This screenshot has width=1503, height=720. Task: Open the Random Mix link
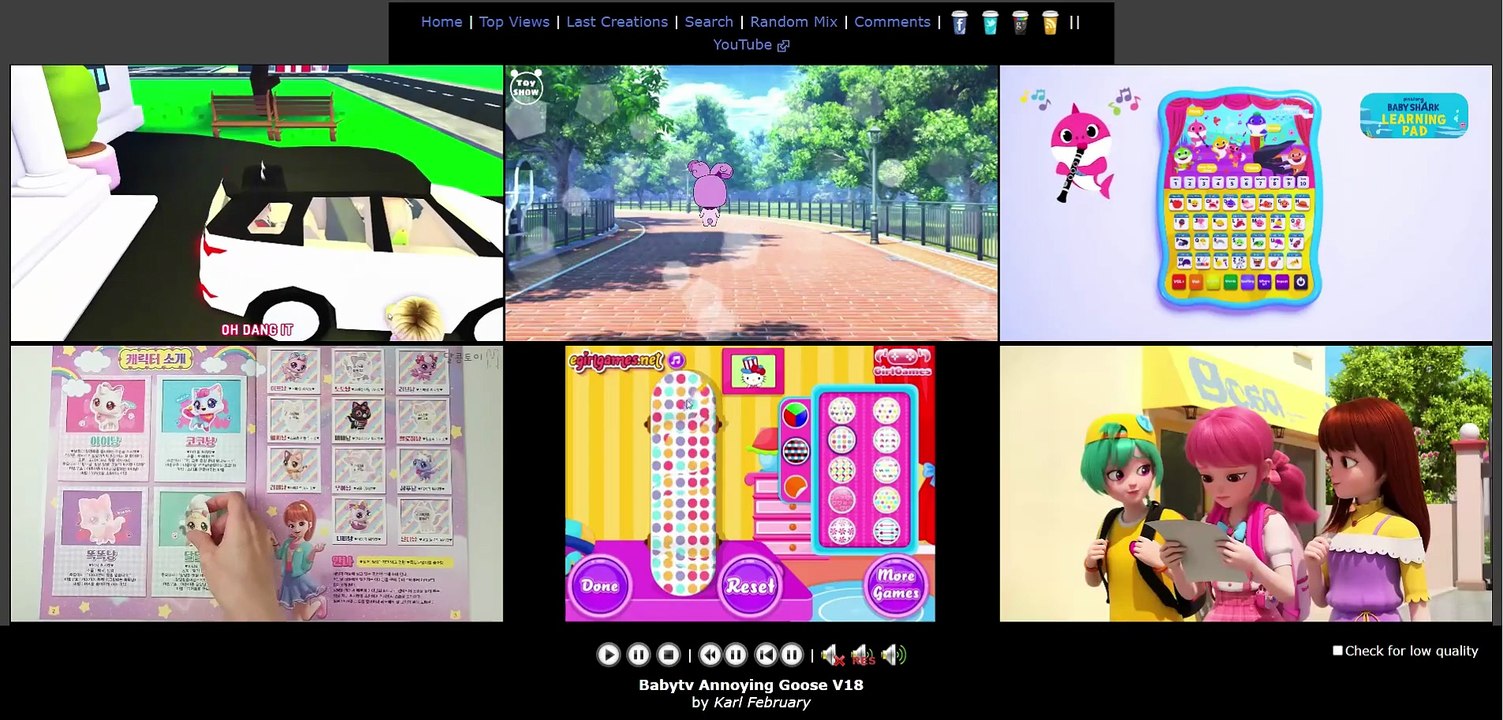coord(794,22)
